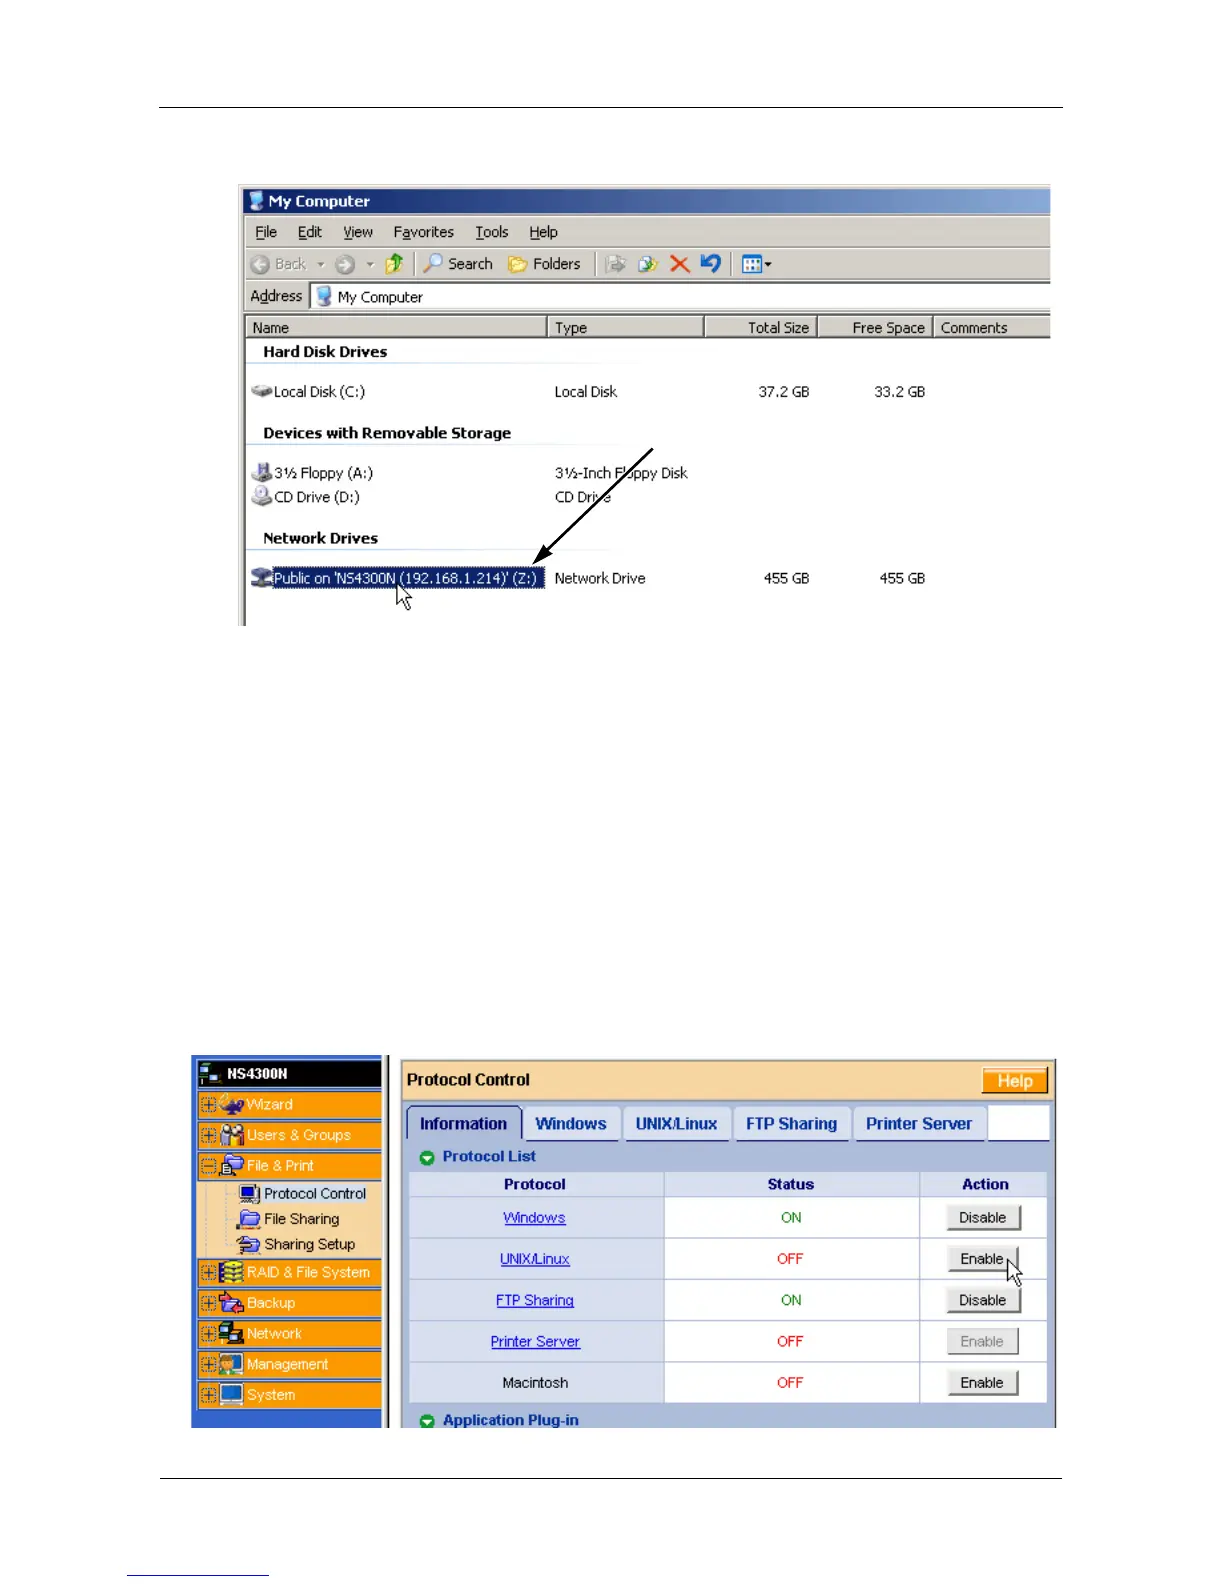Image resolution: width=1224 pixels, height=1584 pixels.
Task: Sort by the Name column header
Action: coord(396,327)
